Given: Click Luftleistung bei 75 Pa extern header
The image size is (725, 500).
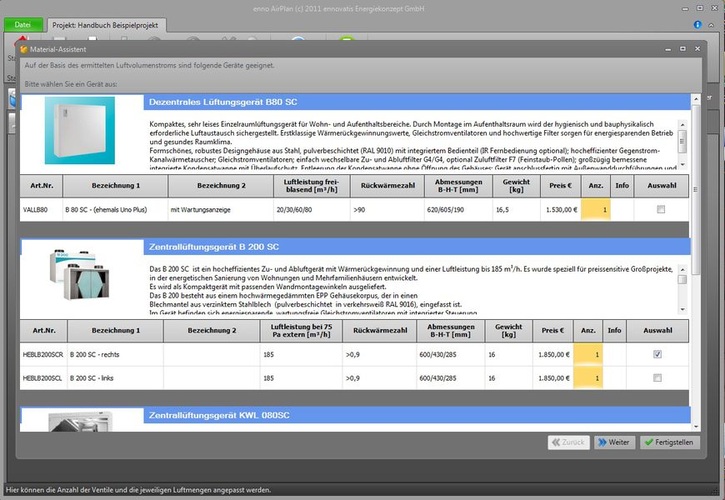Looking at the screenshot, I should click(301, 330).
